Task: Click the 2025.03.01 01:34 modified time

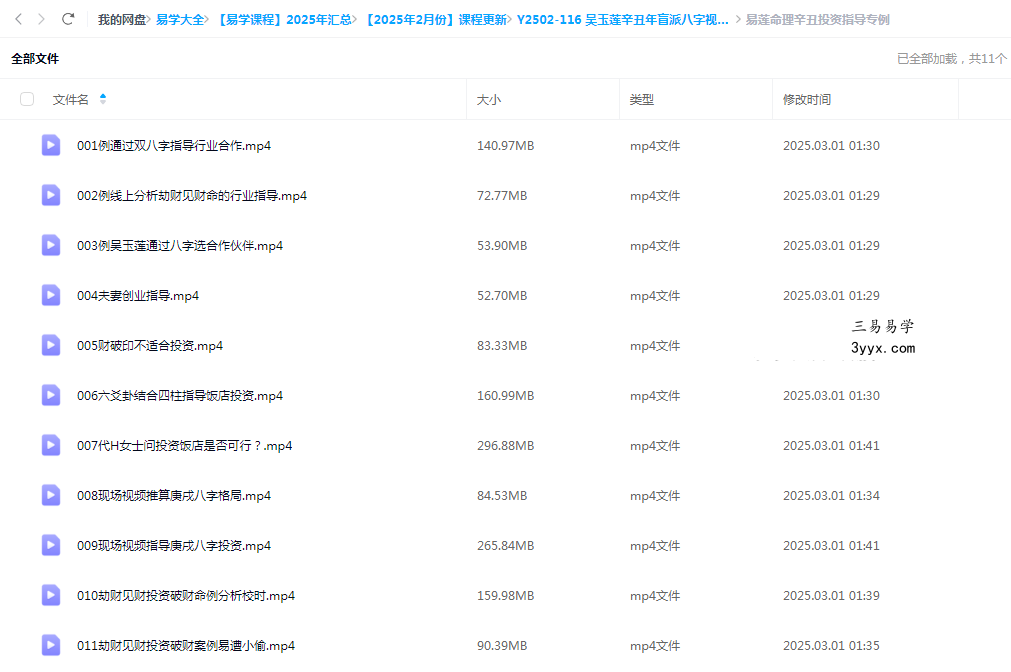Action: tap(831, 495)
